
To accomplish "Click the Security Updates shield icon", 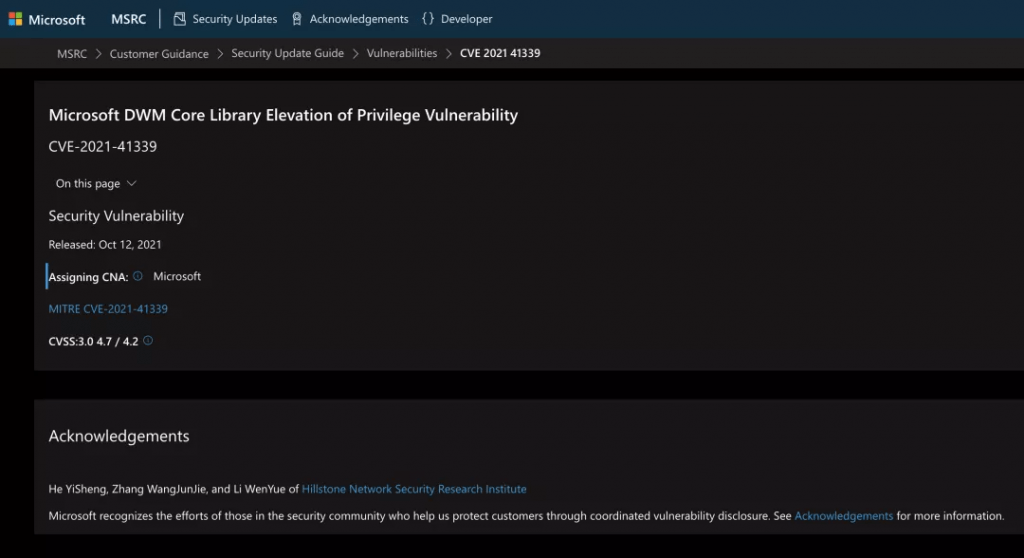I will click(x=179, y=19).
